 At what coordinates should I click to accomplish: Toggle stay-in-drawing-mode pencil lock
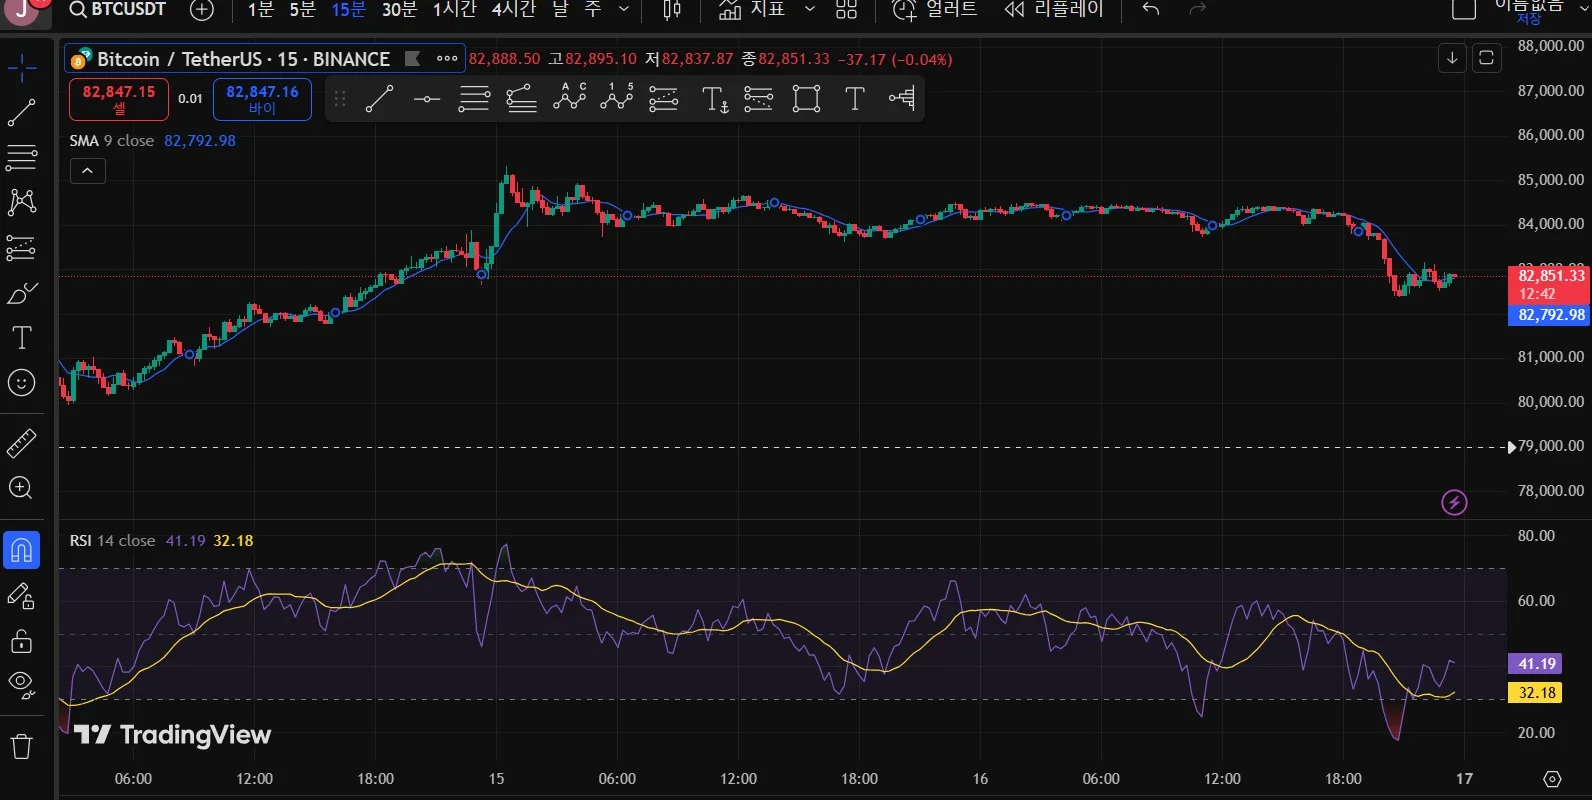(21, 596)
